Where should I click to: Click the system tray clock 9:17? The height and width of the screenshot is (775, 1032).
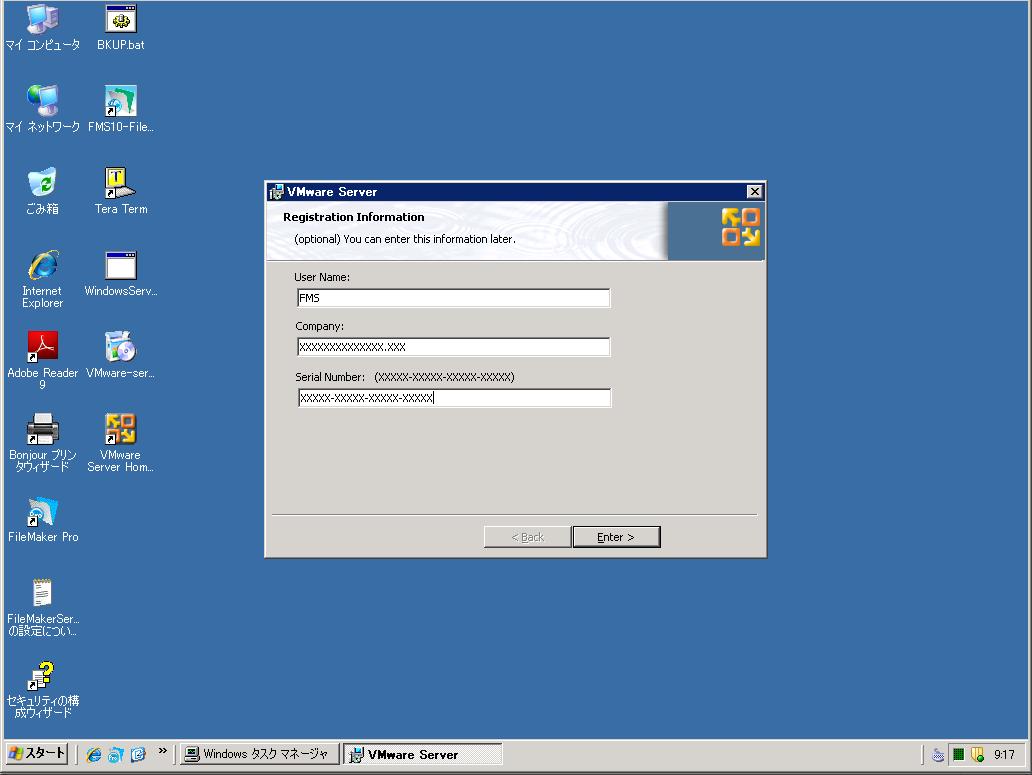1004,755
